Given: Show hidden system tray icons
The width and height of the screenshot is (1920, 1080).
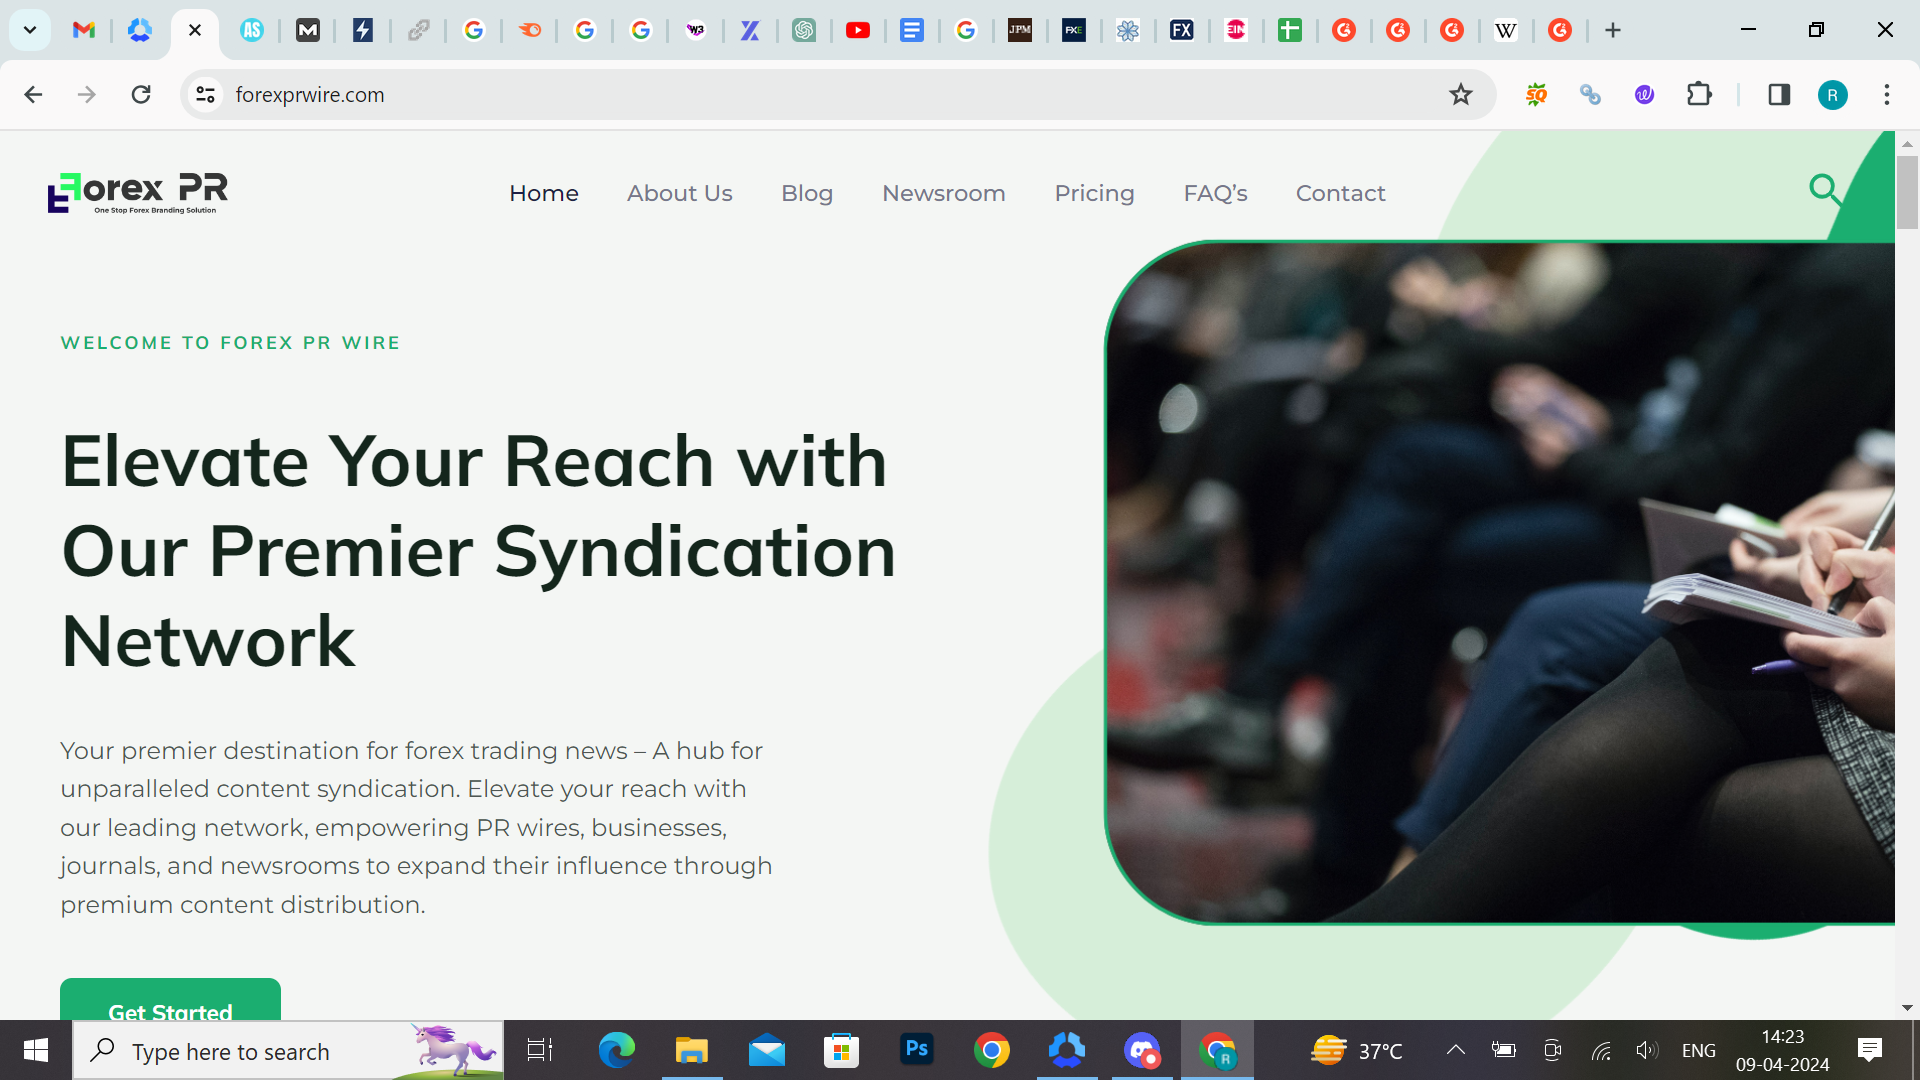Looking at the screenshot, I should (1455, 1050).
